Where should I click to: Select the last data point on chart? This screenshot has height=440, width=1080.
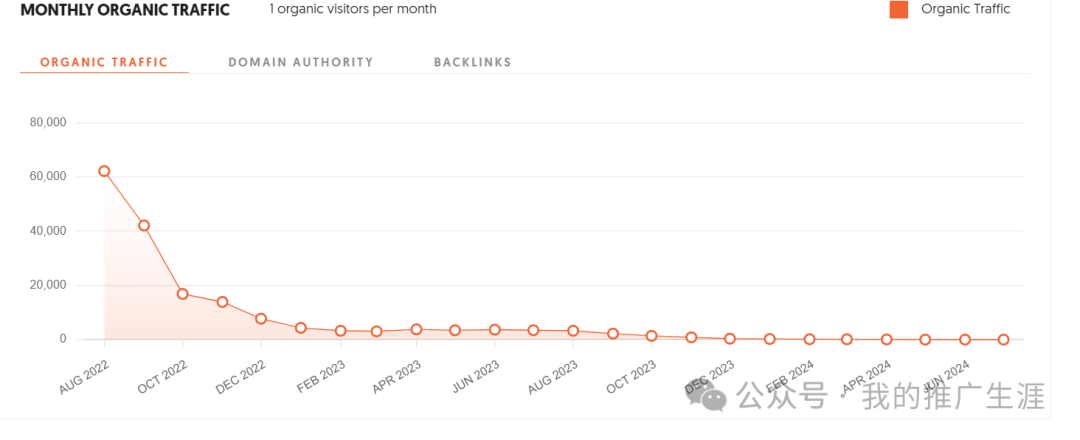click(1004, 339)
